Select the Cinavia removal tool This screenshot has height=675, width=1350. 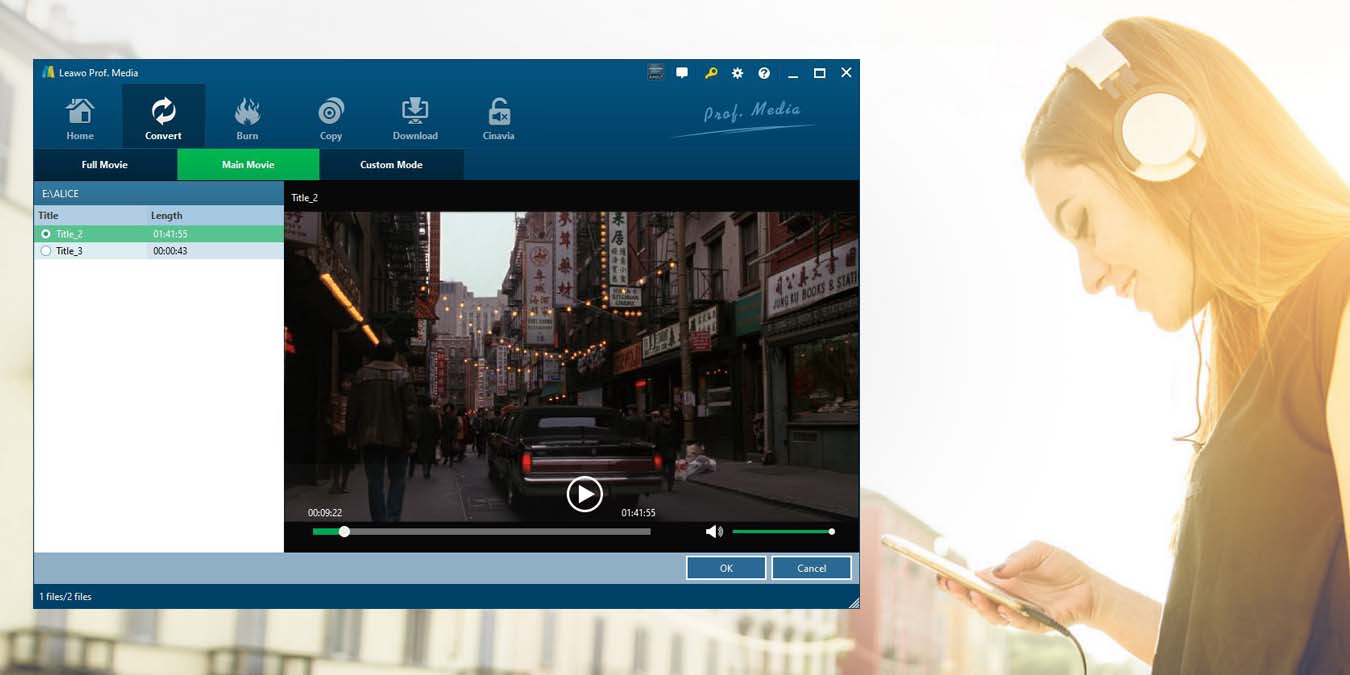point(498,118)
